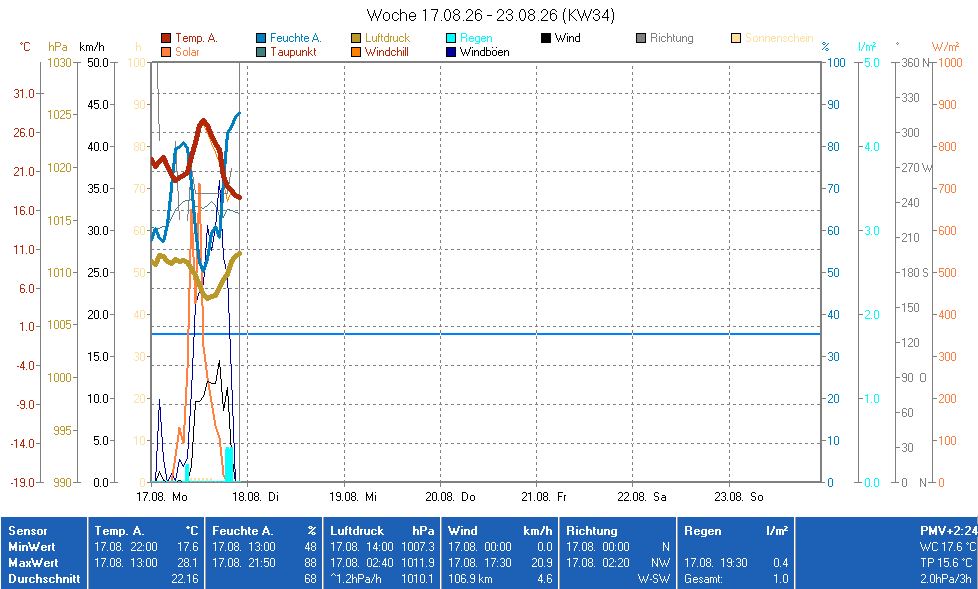Click the average temperature value '22.16'

click(185, 579)
